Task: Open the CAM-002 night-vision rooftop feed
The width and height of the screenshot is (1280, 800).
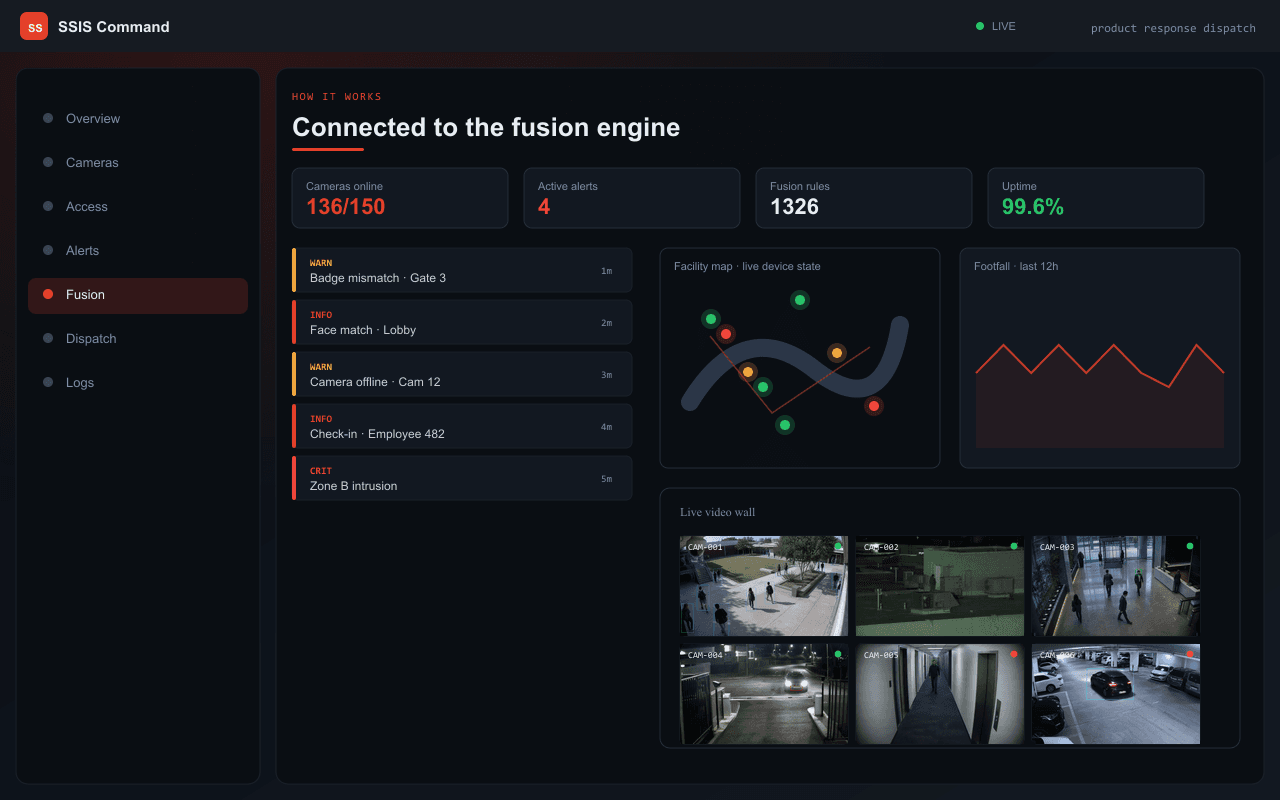Action: coord(940,586)
